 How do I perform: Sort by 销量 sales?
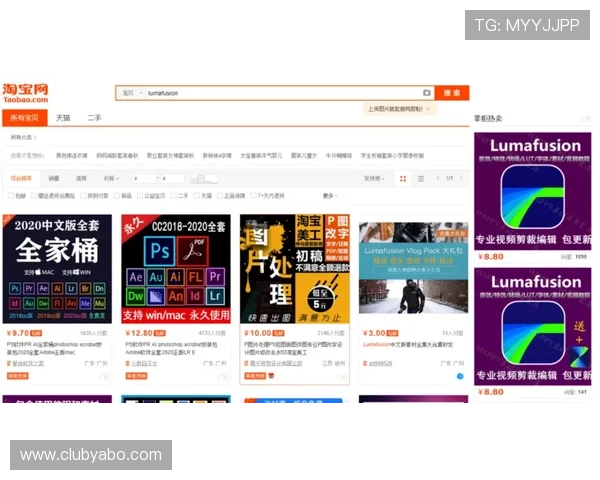[x=54, y=178]
